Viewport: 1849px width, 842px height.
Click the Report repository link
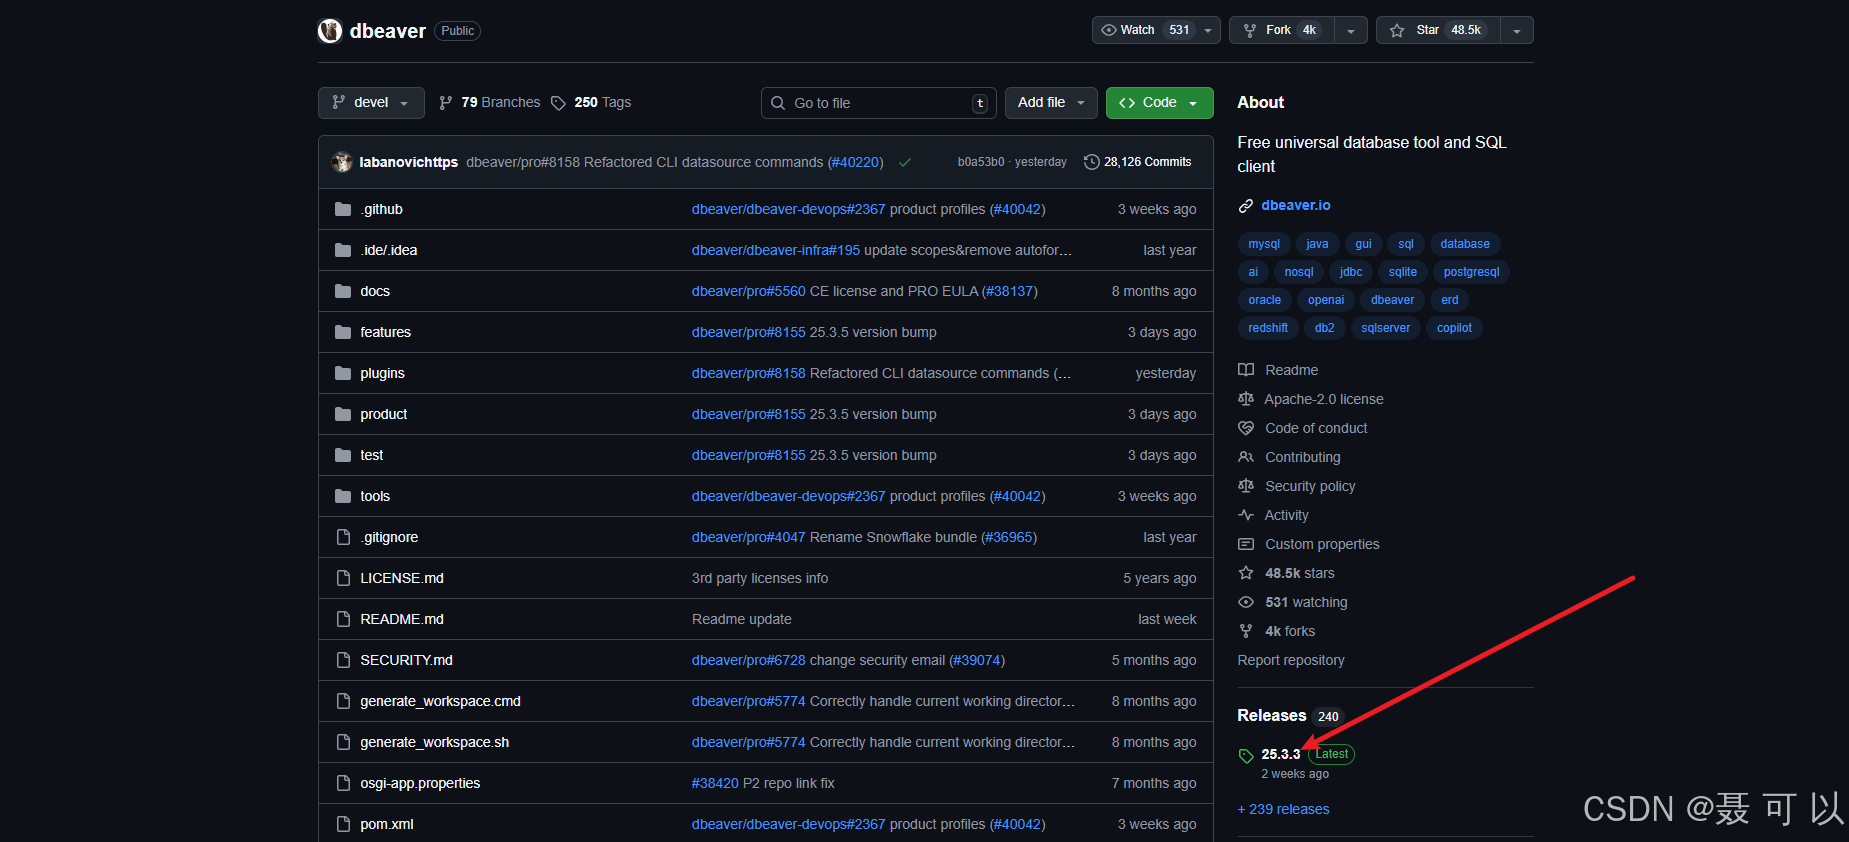[x=1291, y=660]
